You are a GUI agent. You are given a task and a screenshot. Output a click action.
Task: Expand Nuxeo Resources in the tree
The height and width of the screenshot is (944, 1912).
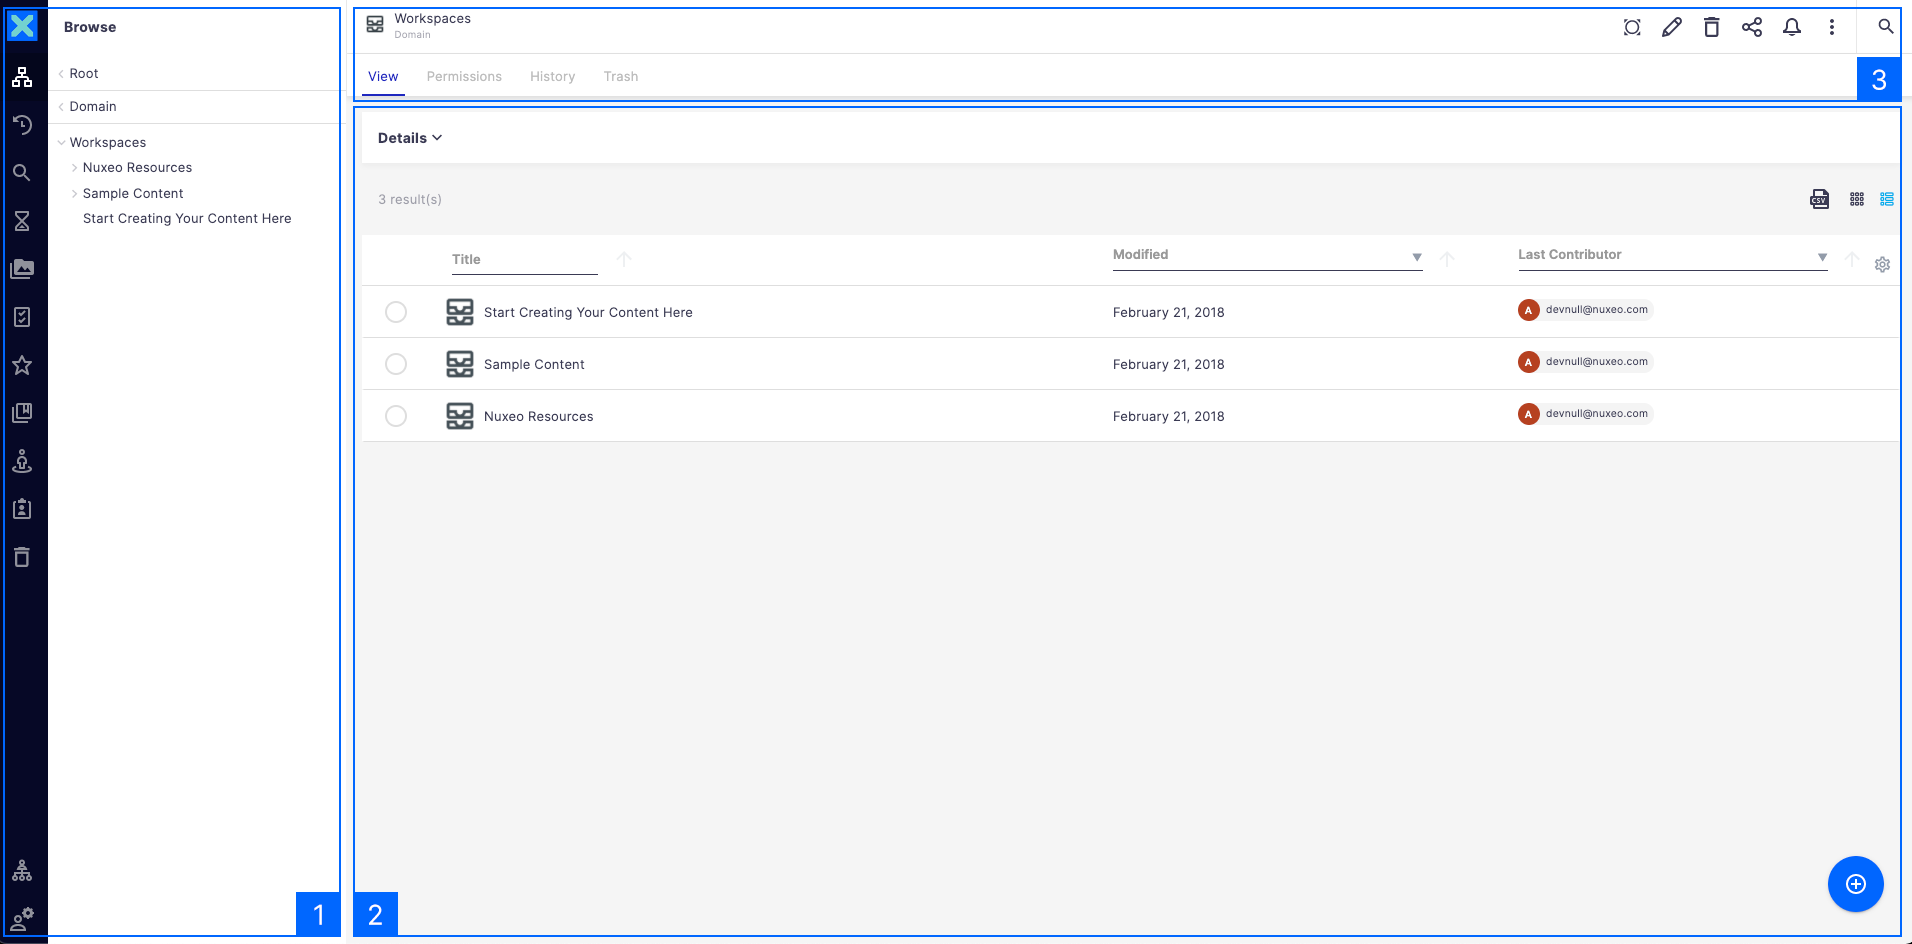pyautogui.click(x=74, y=168)
